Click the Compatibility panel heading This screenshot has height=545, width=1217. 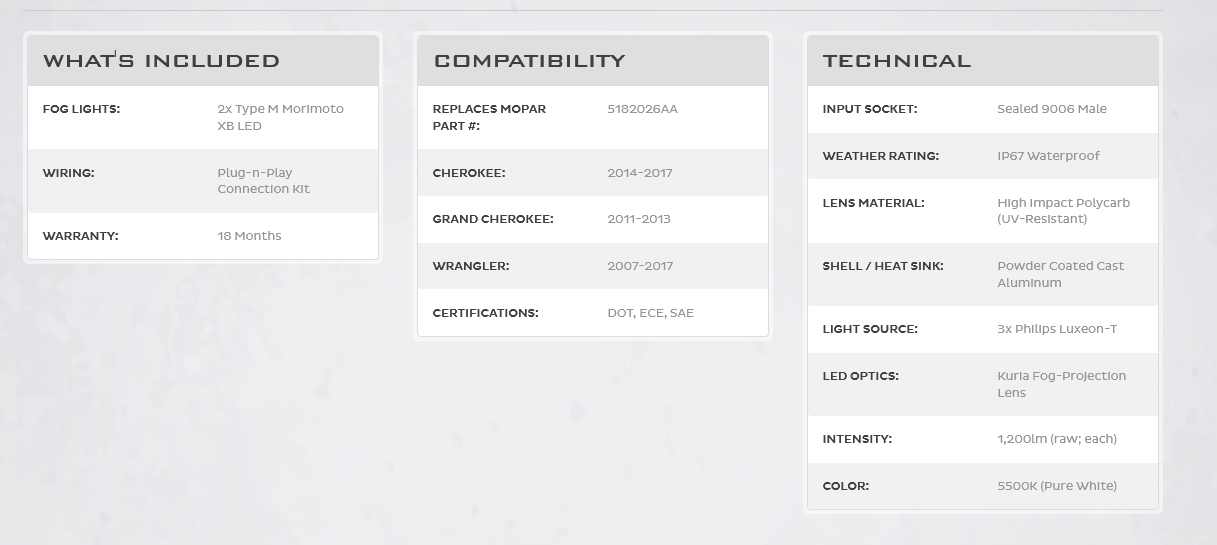(529, 61)
